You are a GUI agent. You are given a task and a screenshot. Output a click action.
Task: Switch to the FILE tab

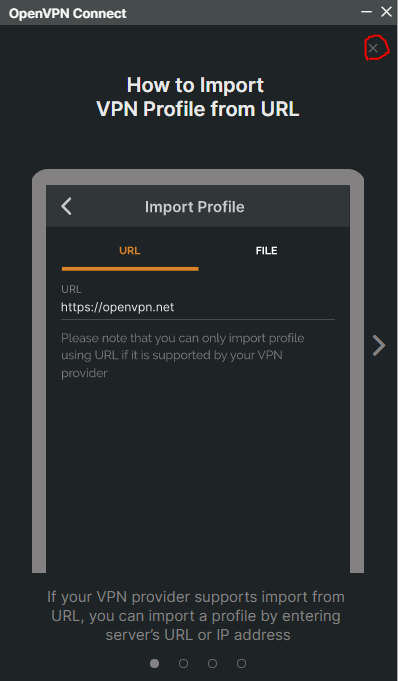(x=266, y=251)
